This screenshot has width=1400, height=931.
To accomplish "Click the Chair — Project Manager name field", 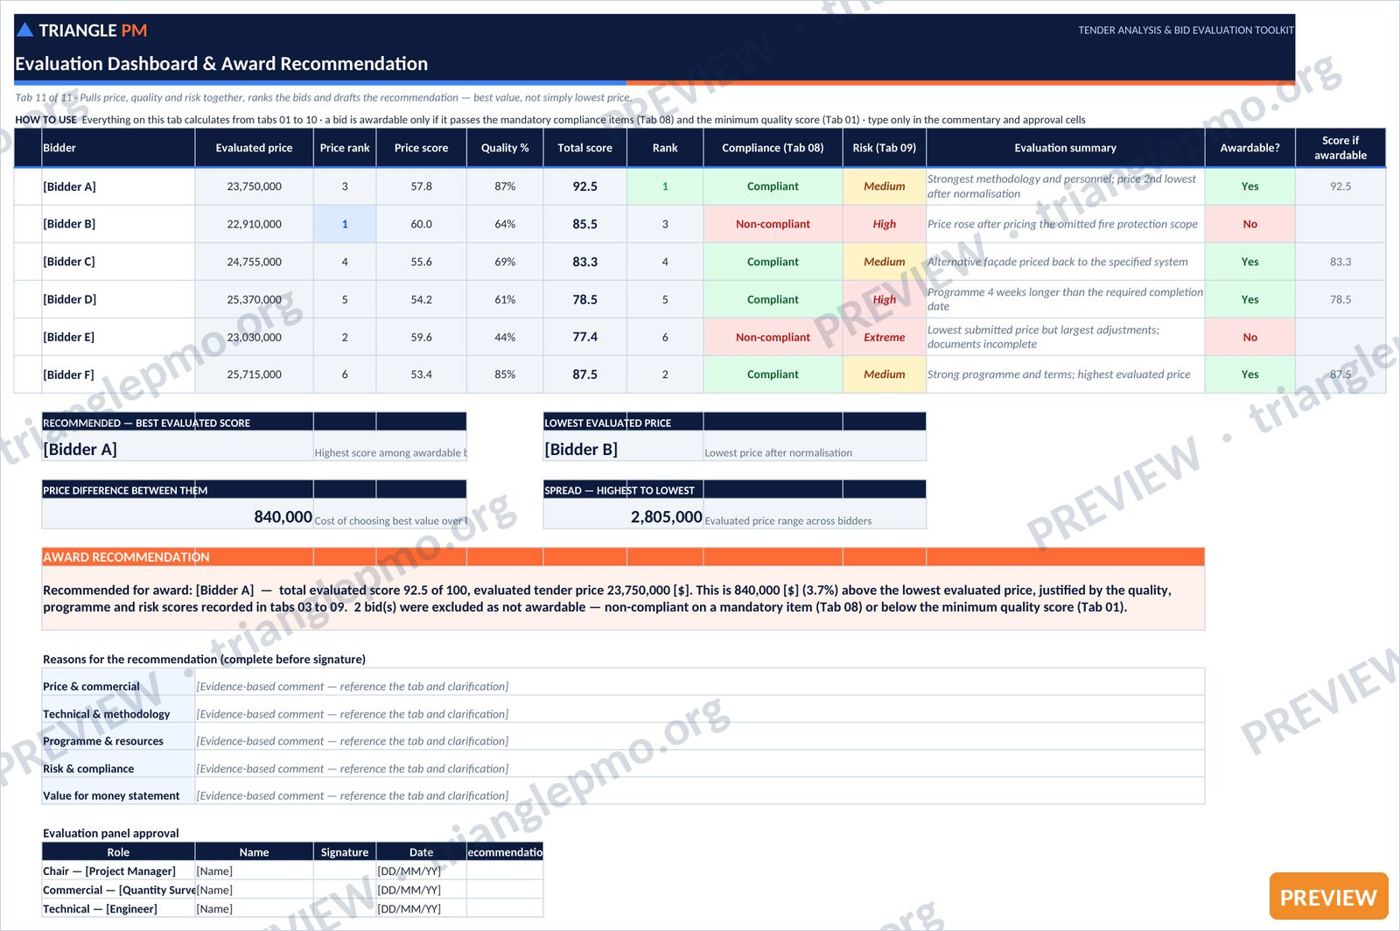I will [x=254, y=871].
